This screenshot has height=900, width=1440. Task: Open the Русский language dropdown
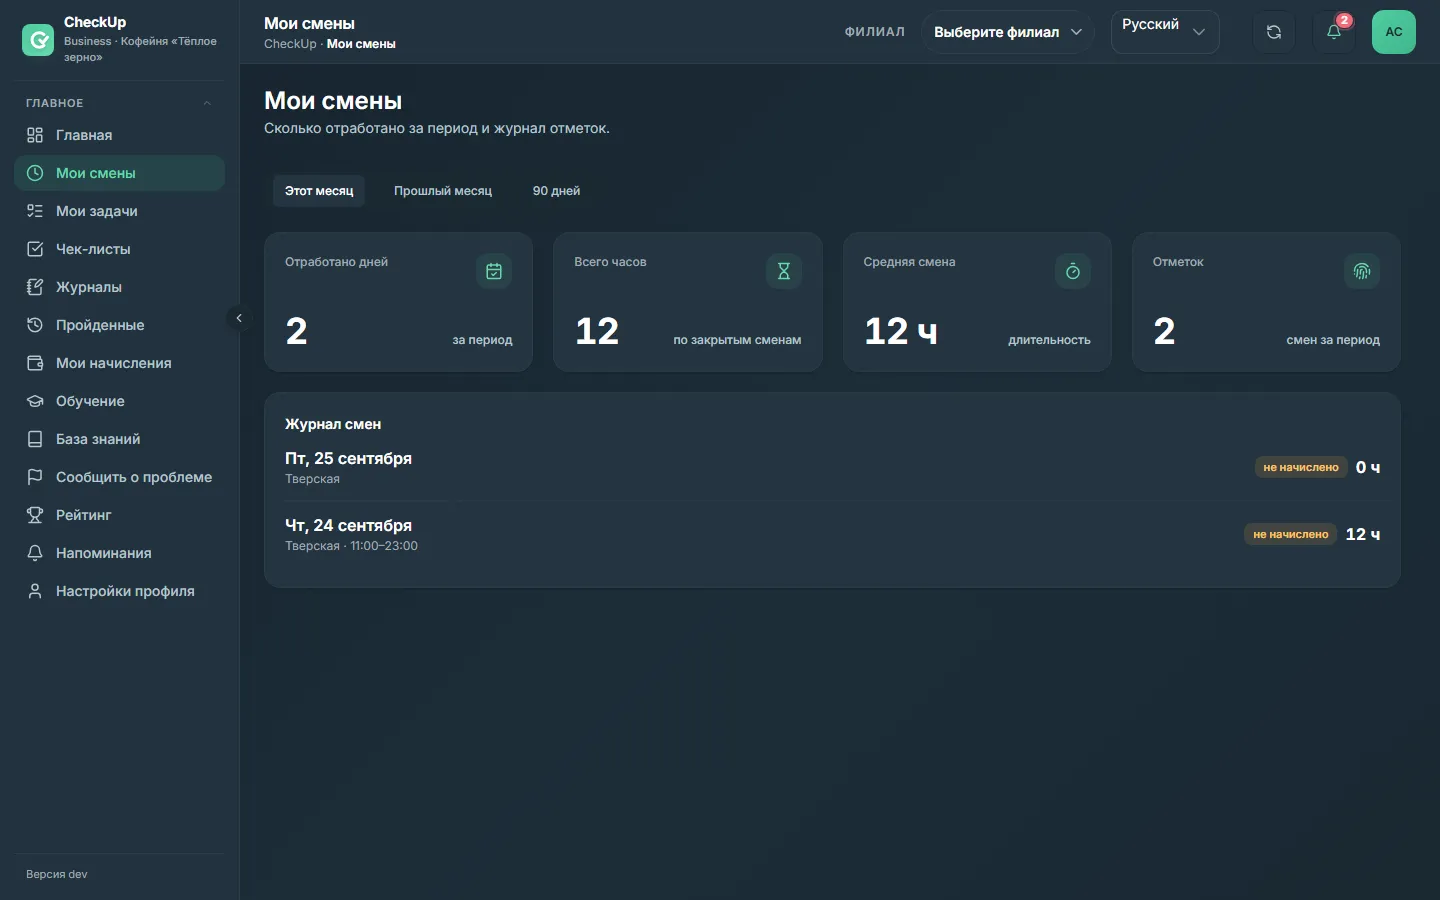coord(1165,32)
